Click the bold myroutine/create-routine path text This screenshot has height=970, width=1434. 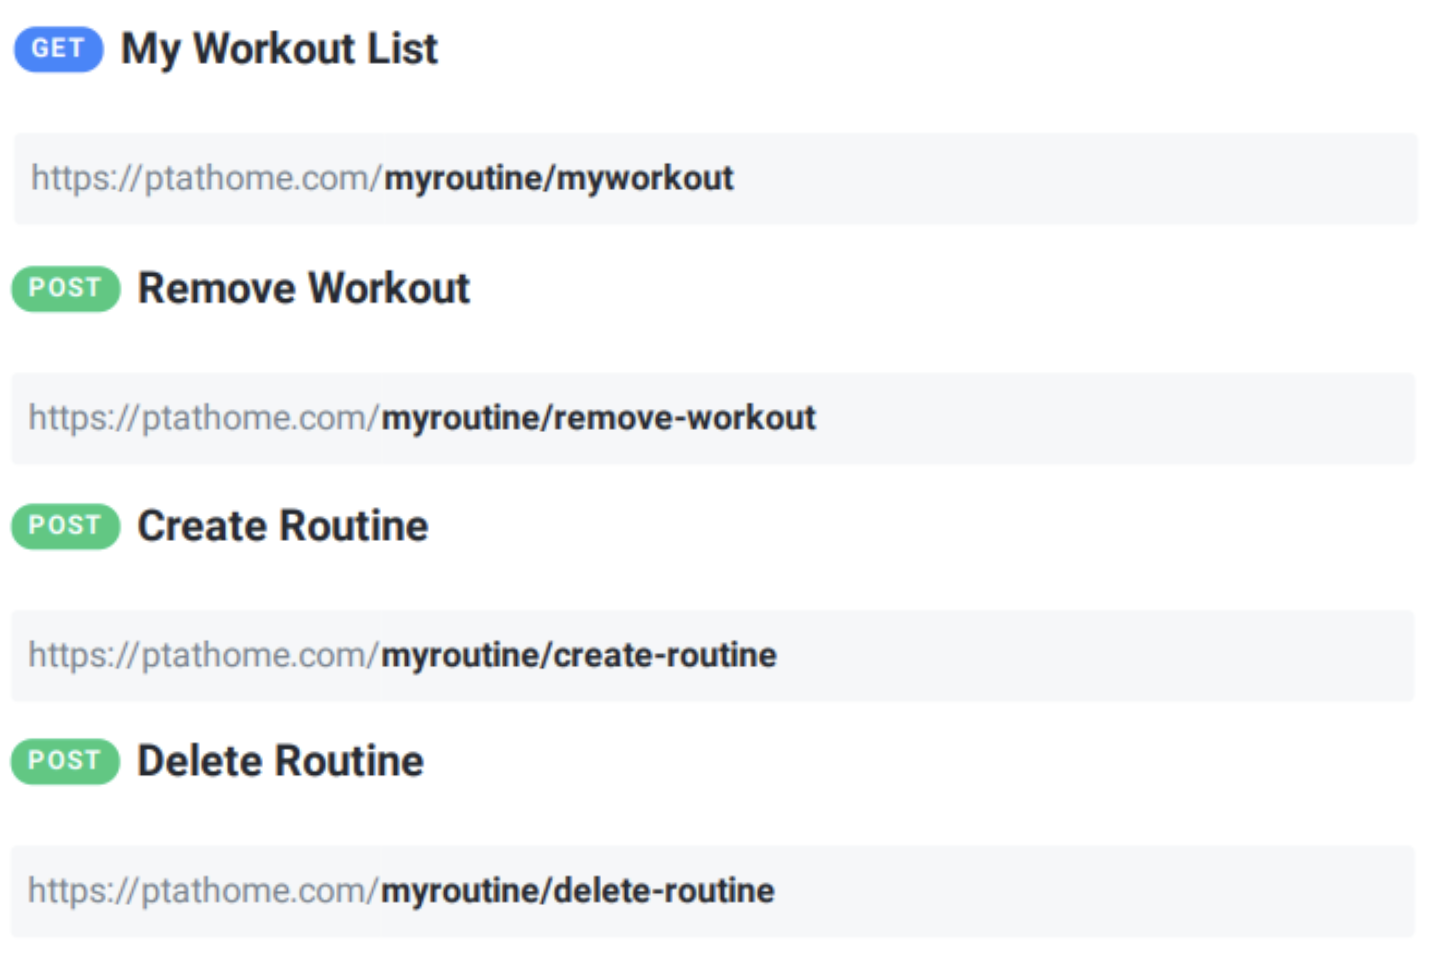pos(579,656)
